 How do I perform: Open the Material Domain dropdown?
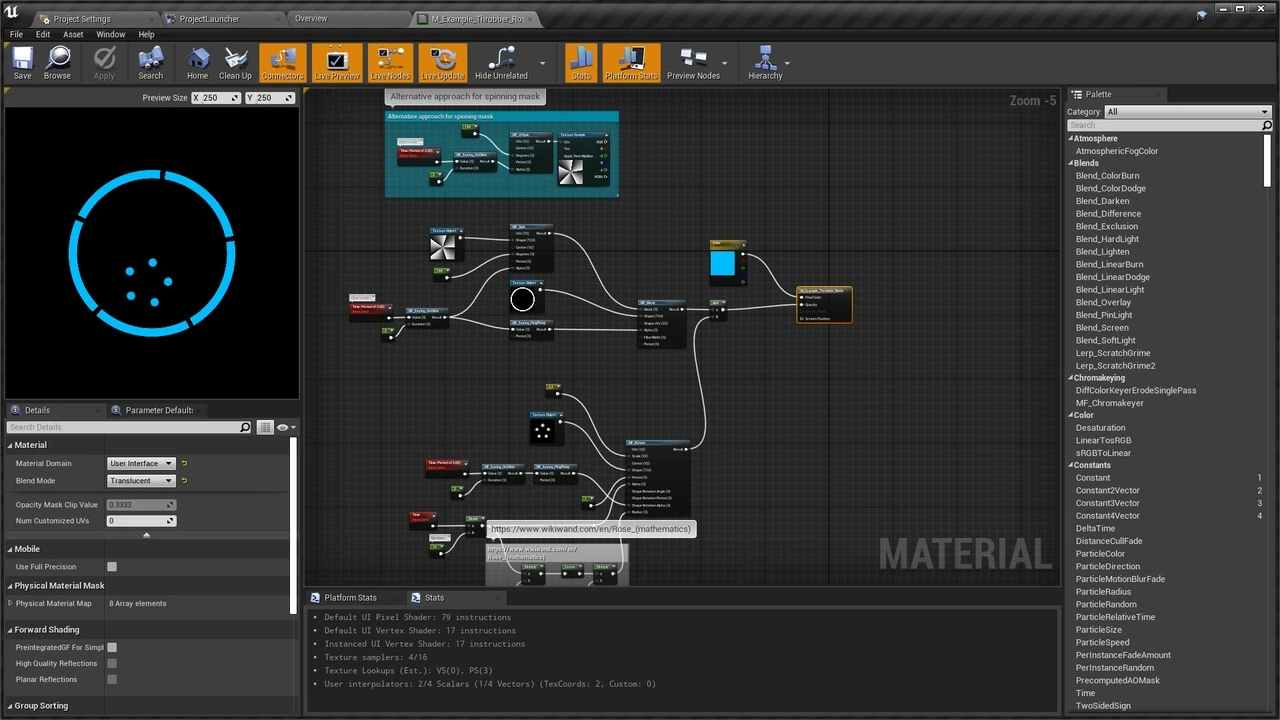141,464
